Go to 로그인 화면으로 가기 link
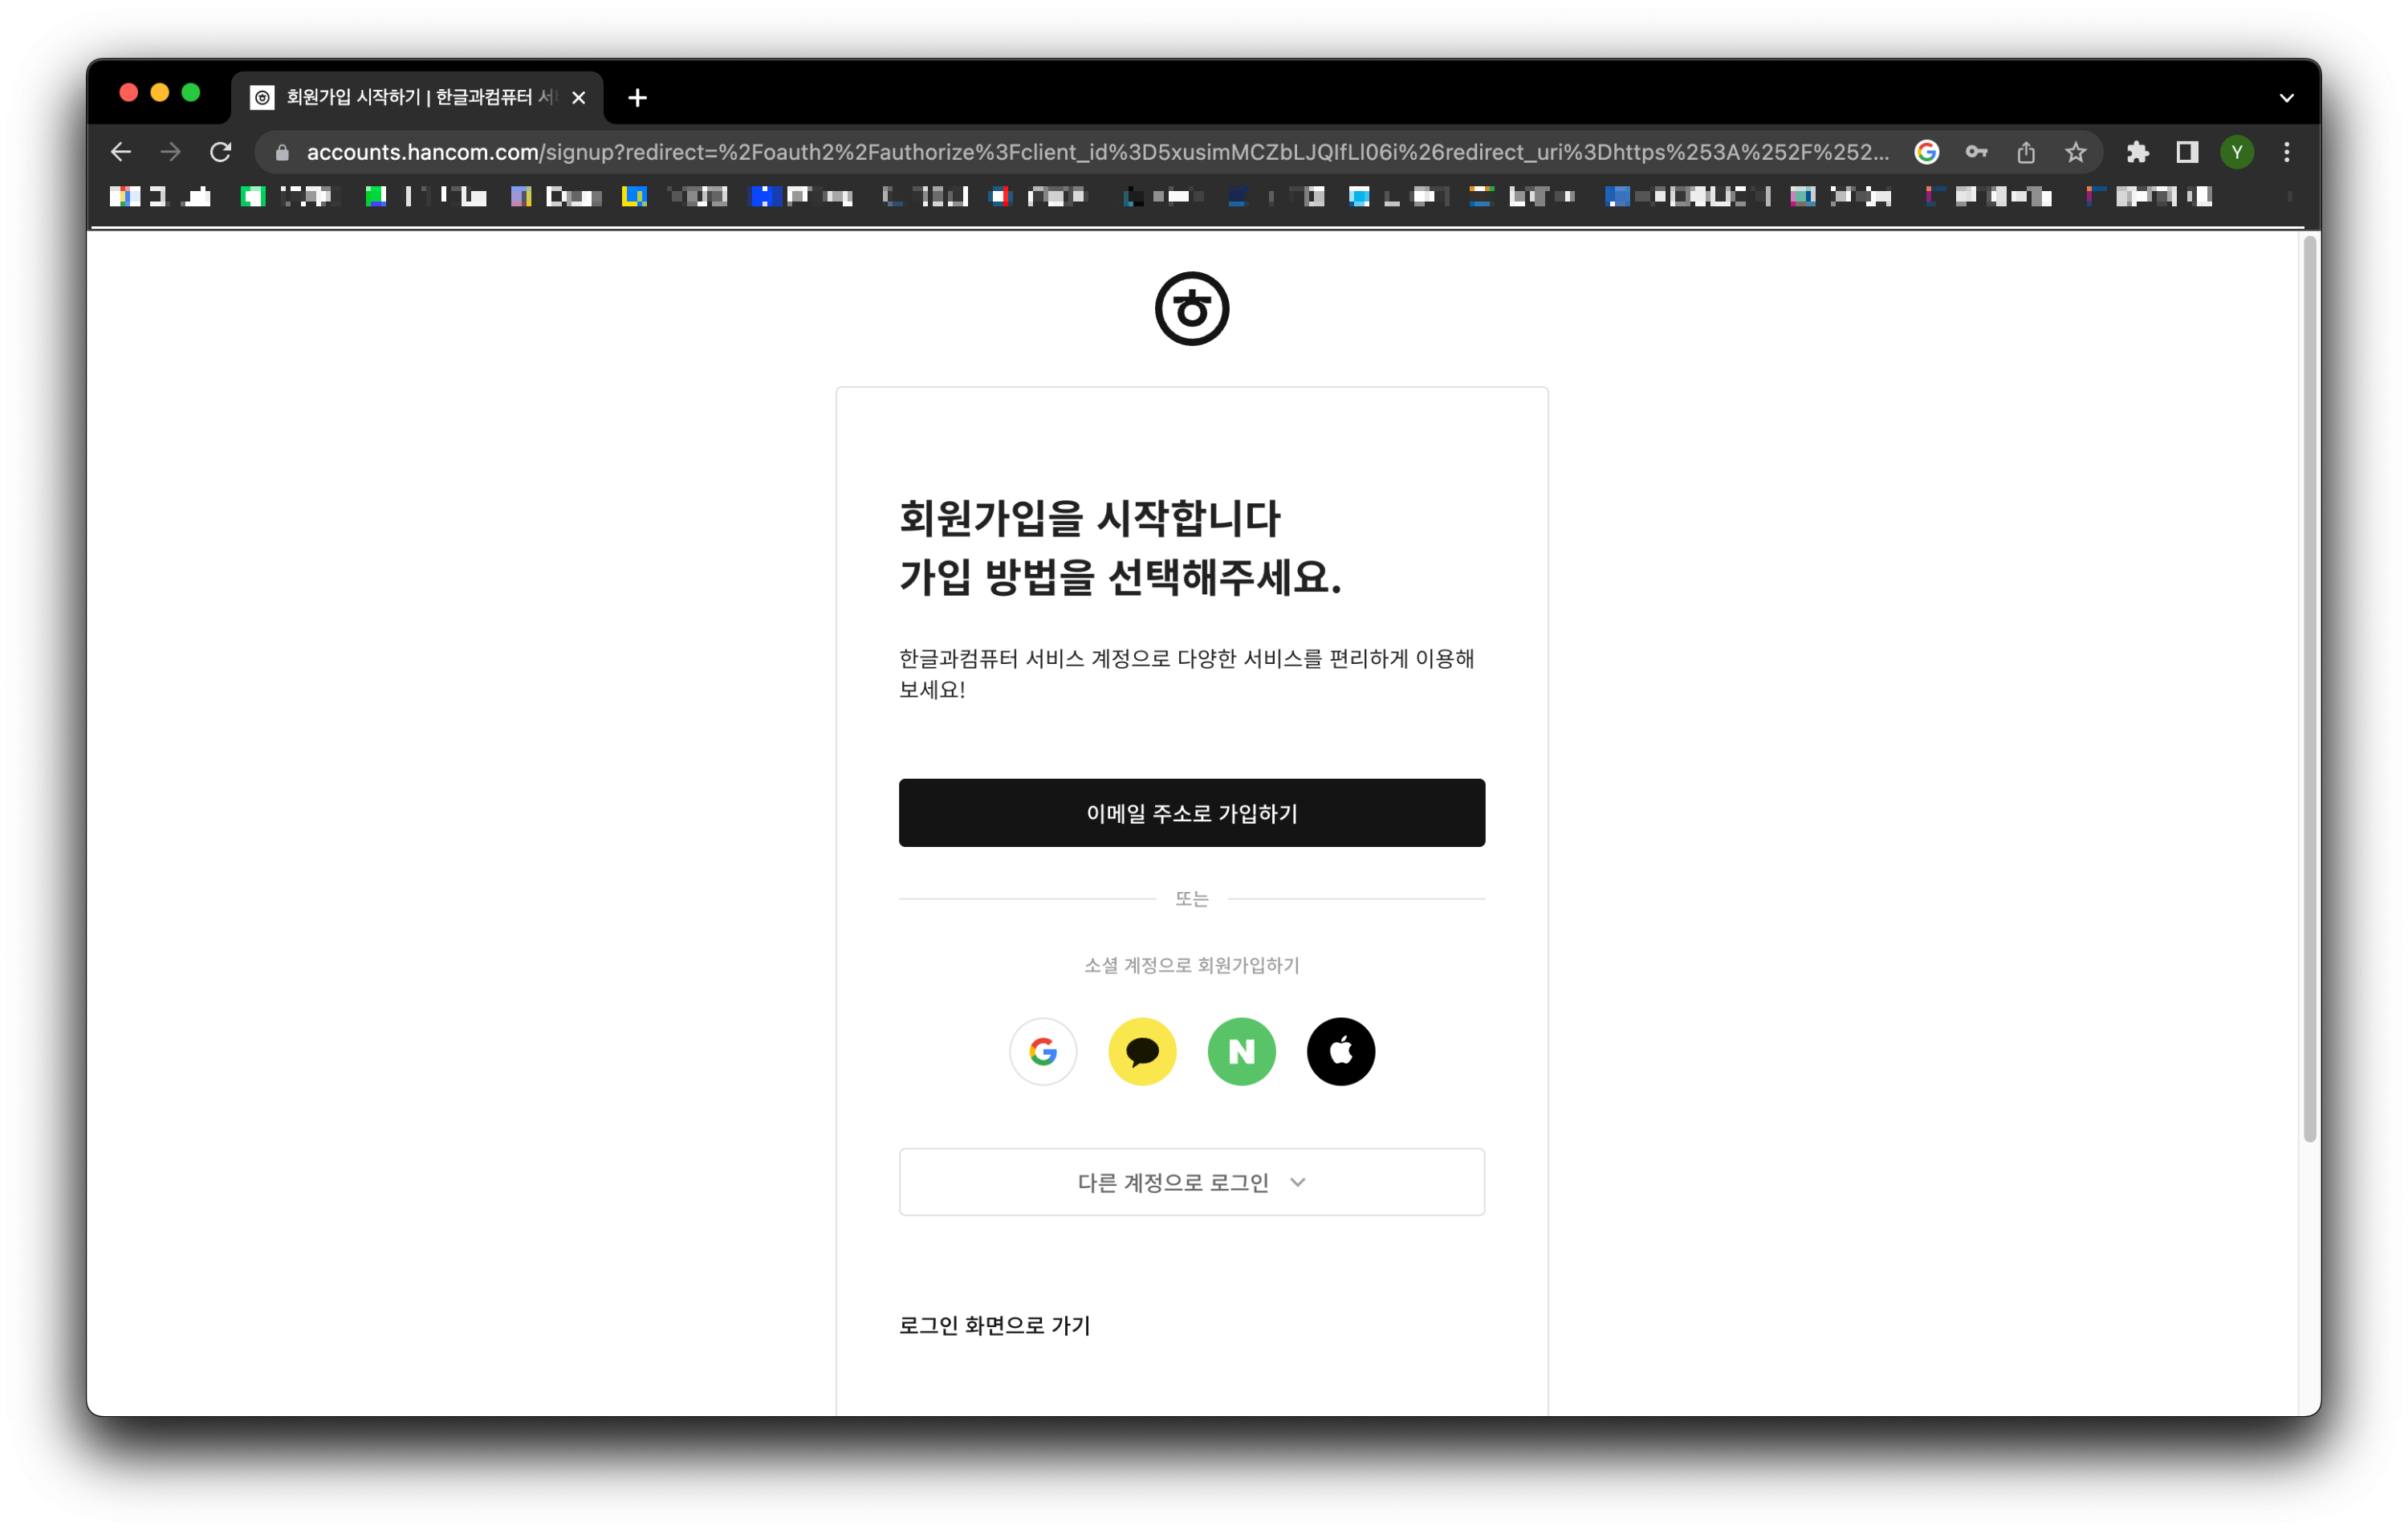This screenshot has width=2408, height=1531. coord(994,1325)
